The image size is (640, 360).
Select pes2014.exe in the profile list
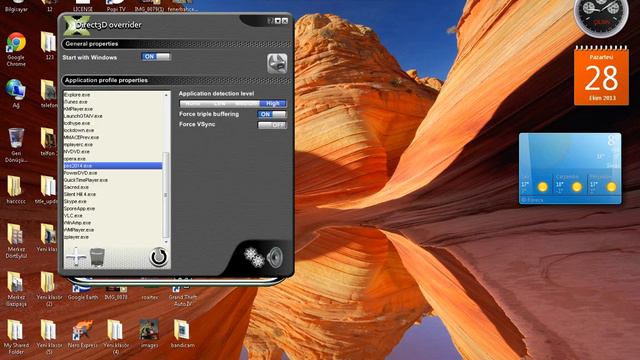pos(113,166)
